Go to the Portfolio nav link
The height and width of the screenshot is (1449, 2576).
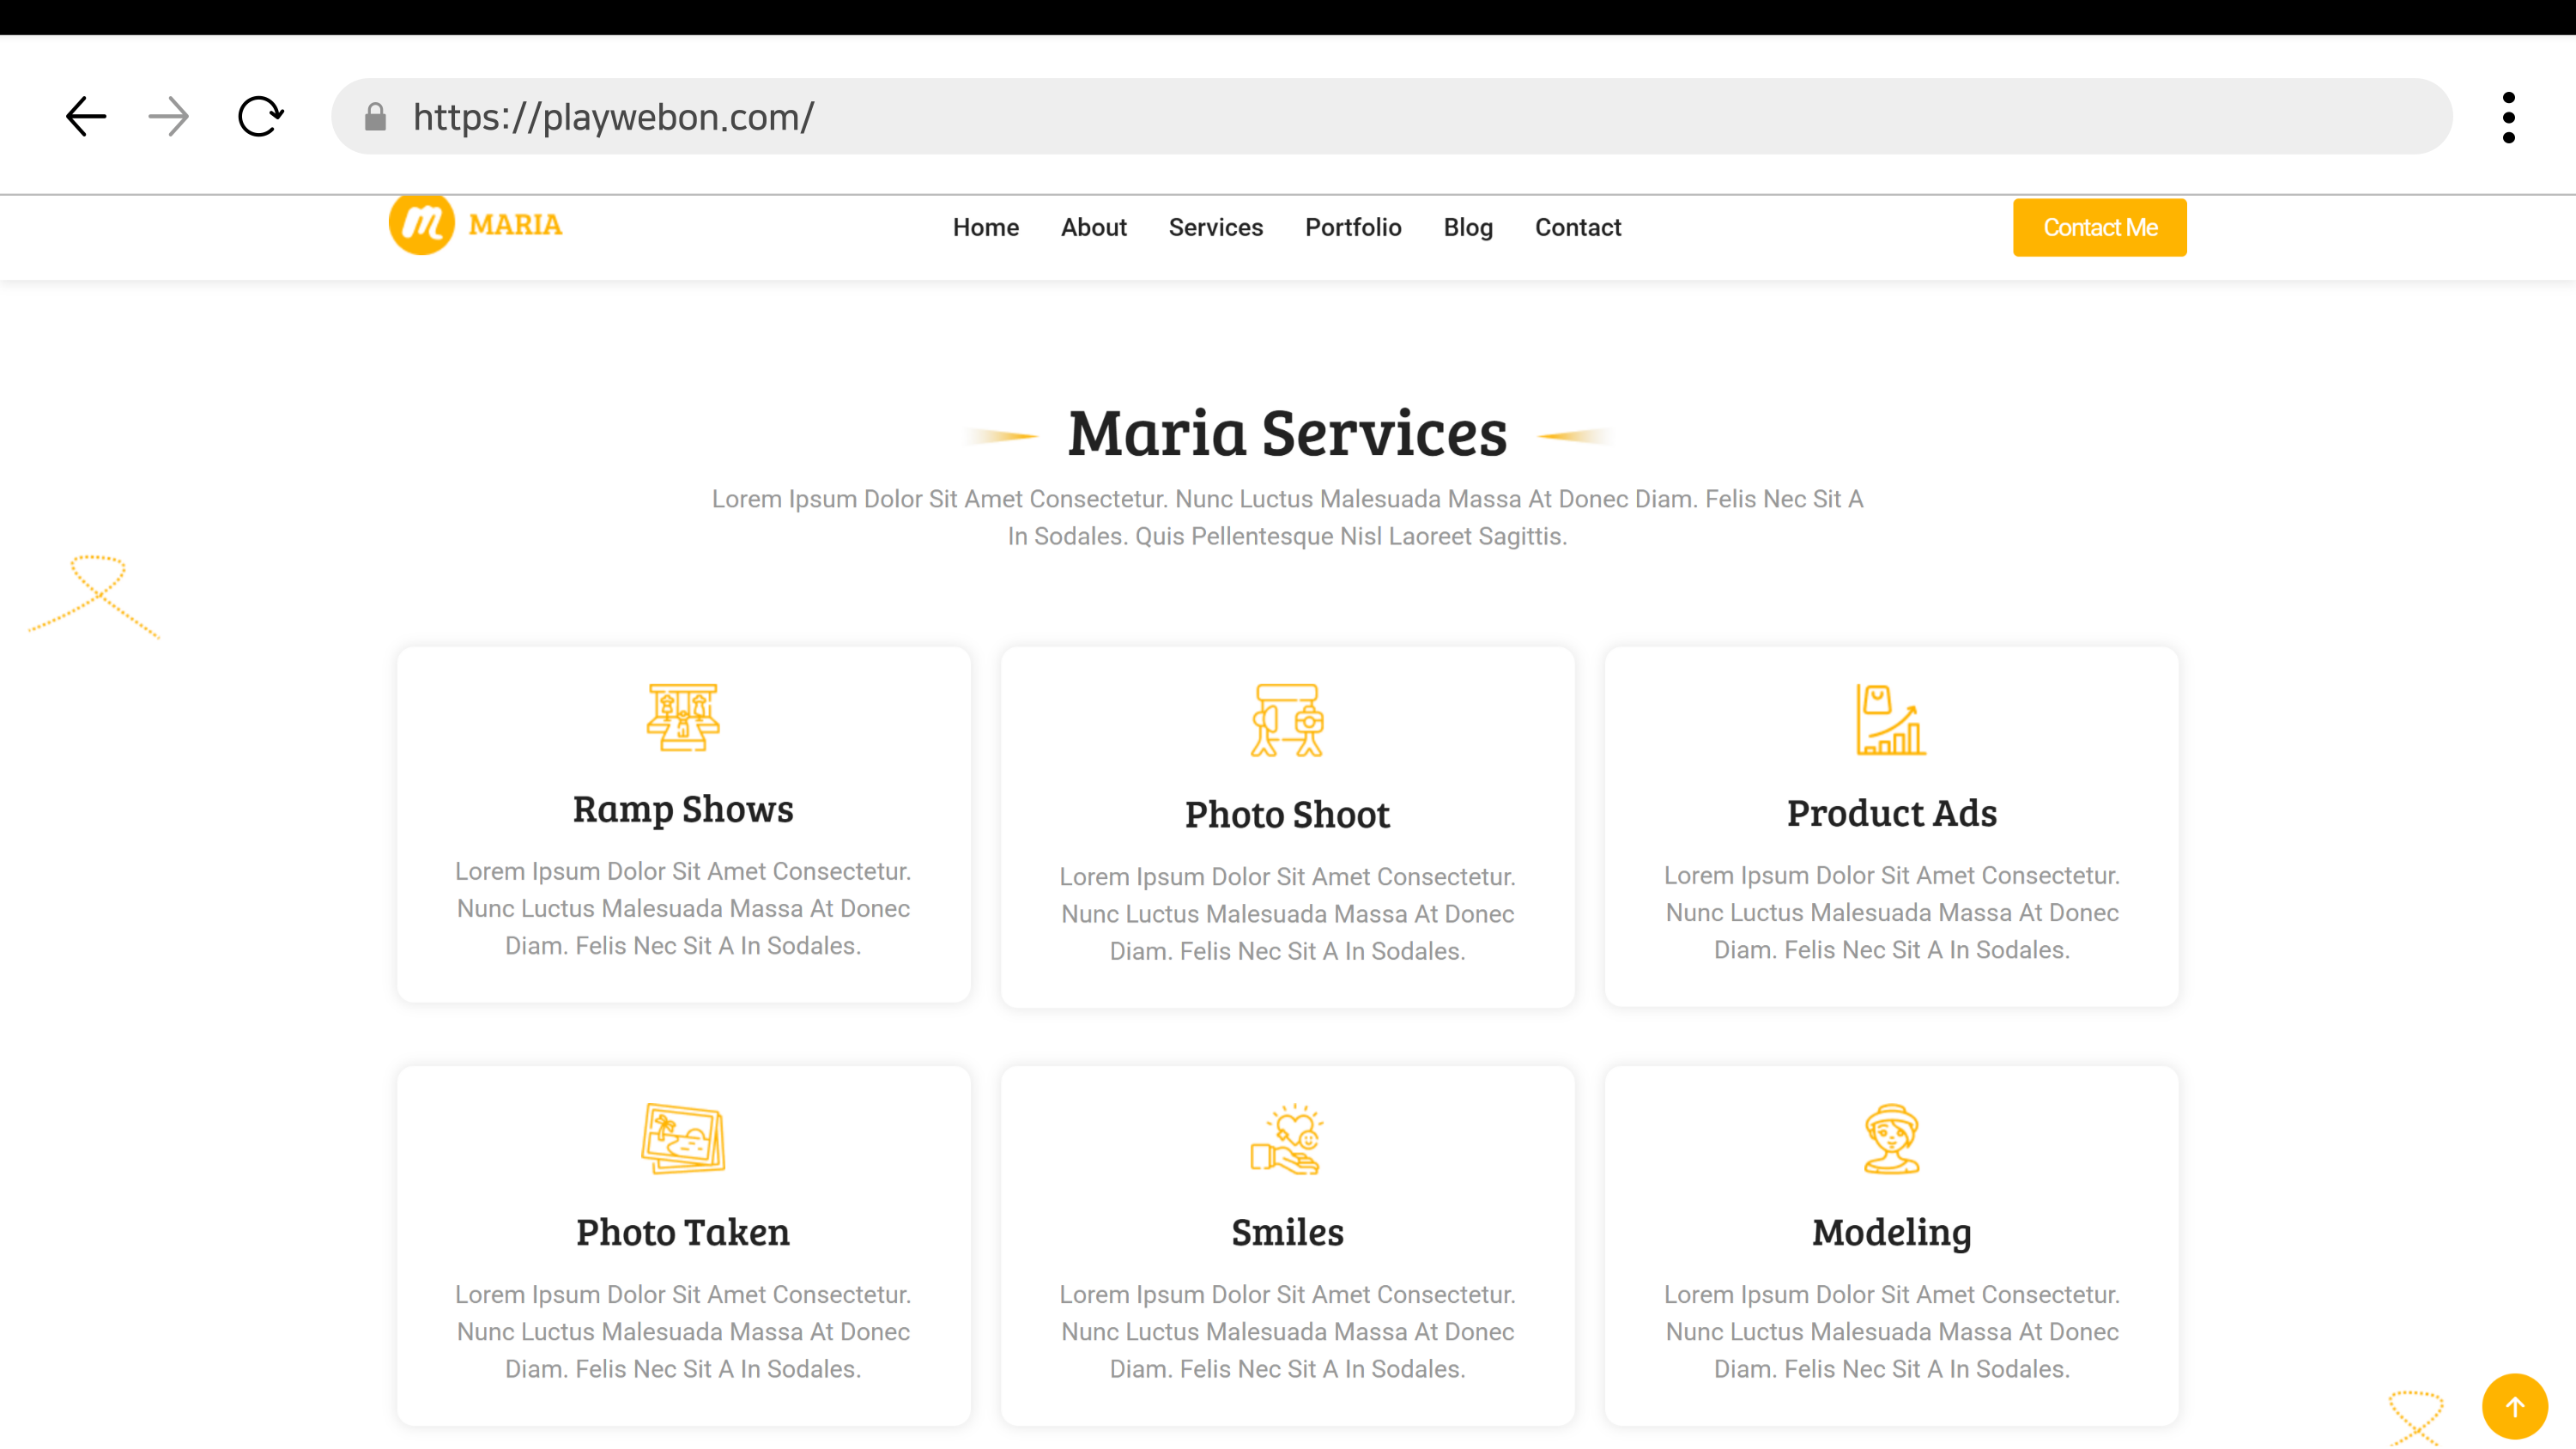(1352, 227)
